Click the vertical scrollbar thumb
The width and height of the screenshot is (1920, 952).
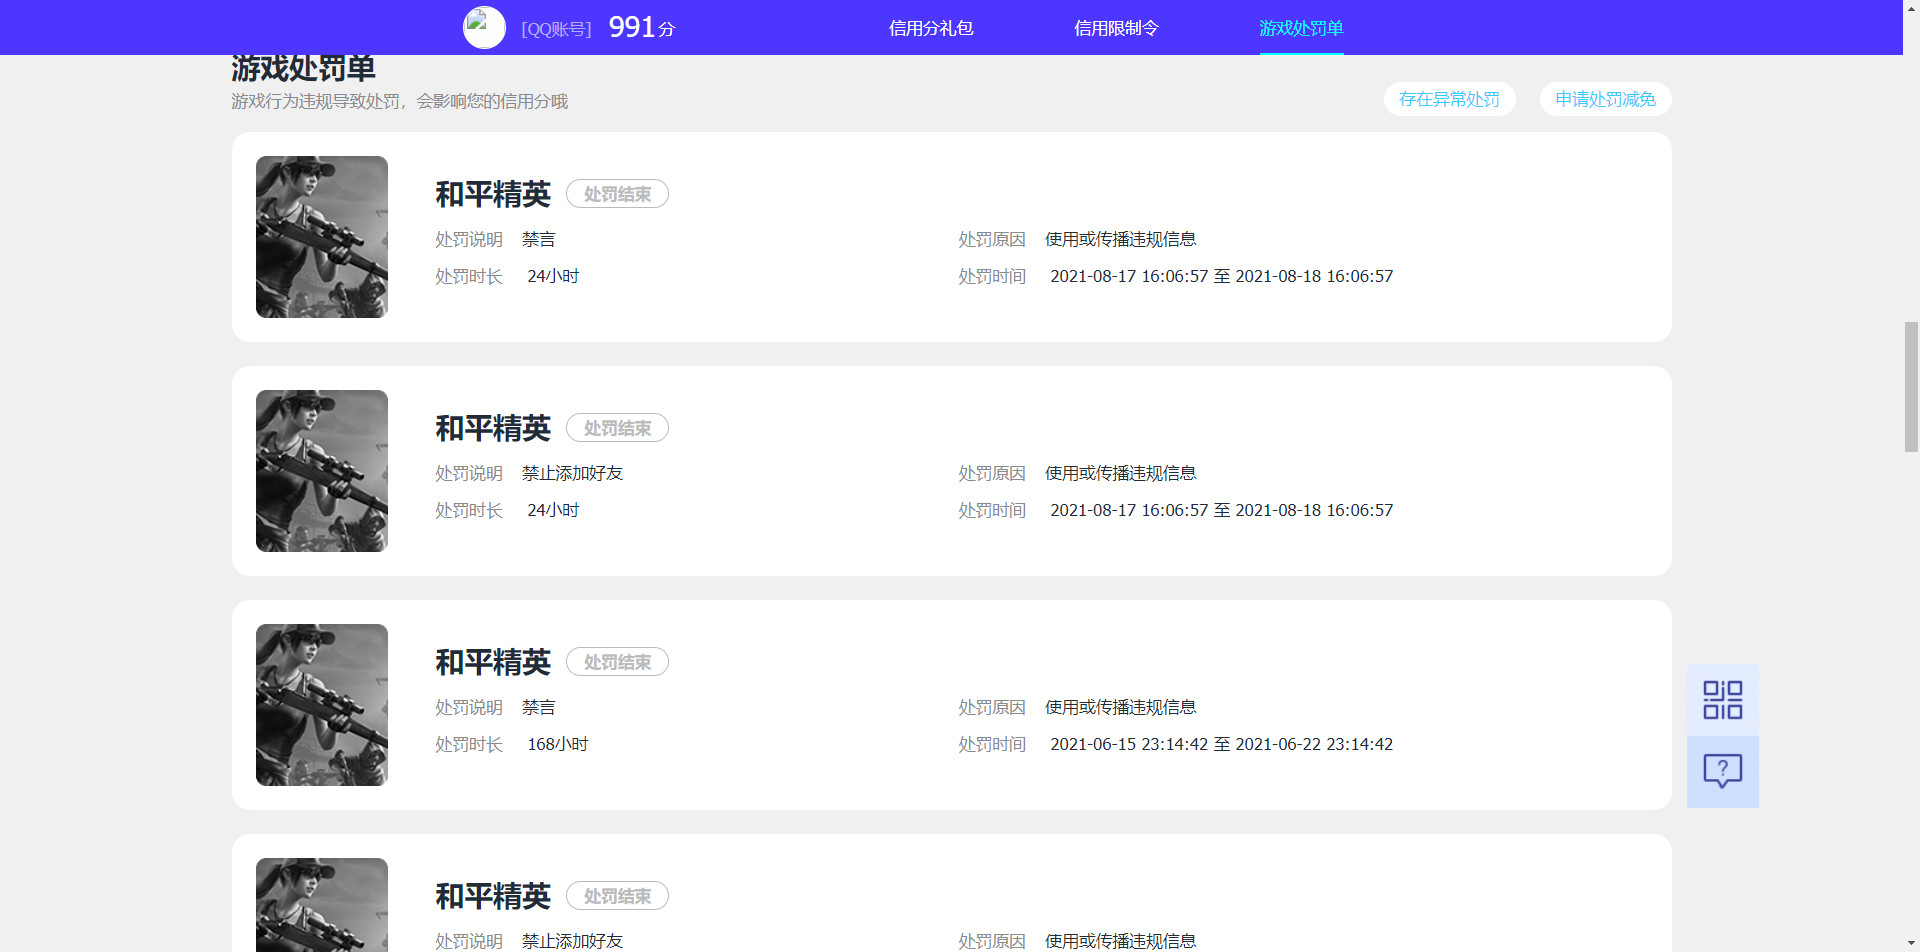point(1911,386)
